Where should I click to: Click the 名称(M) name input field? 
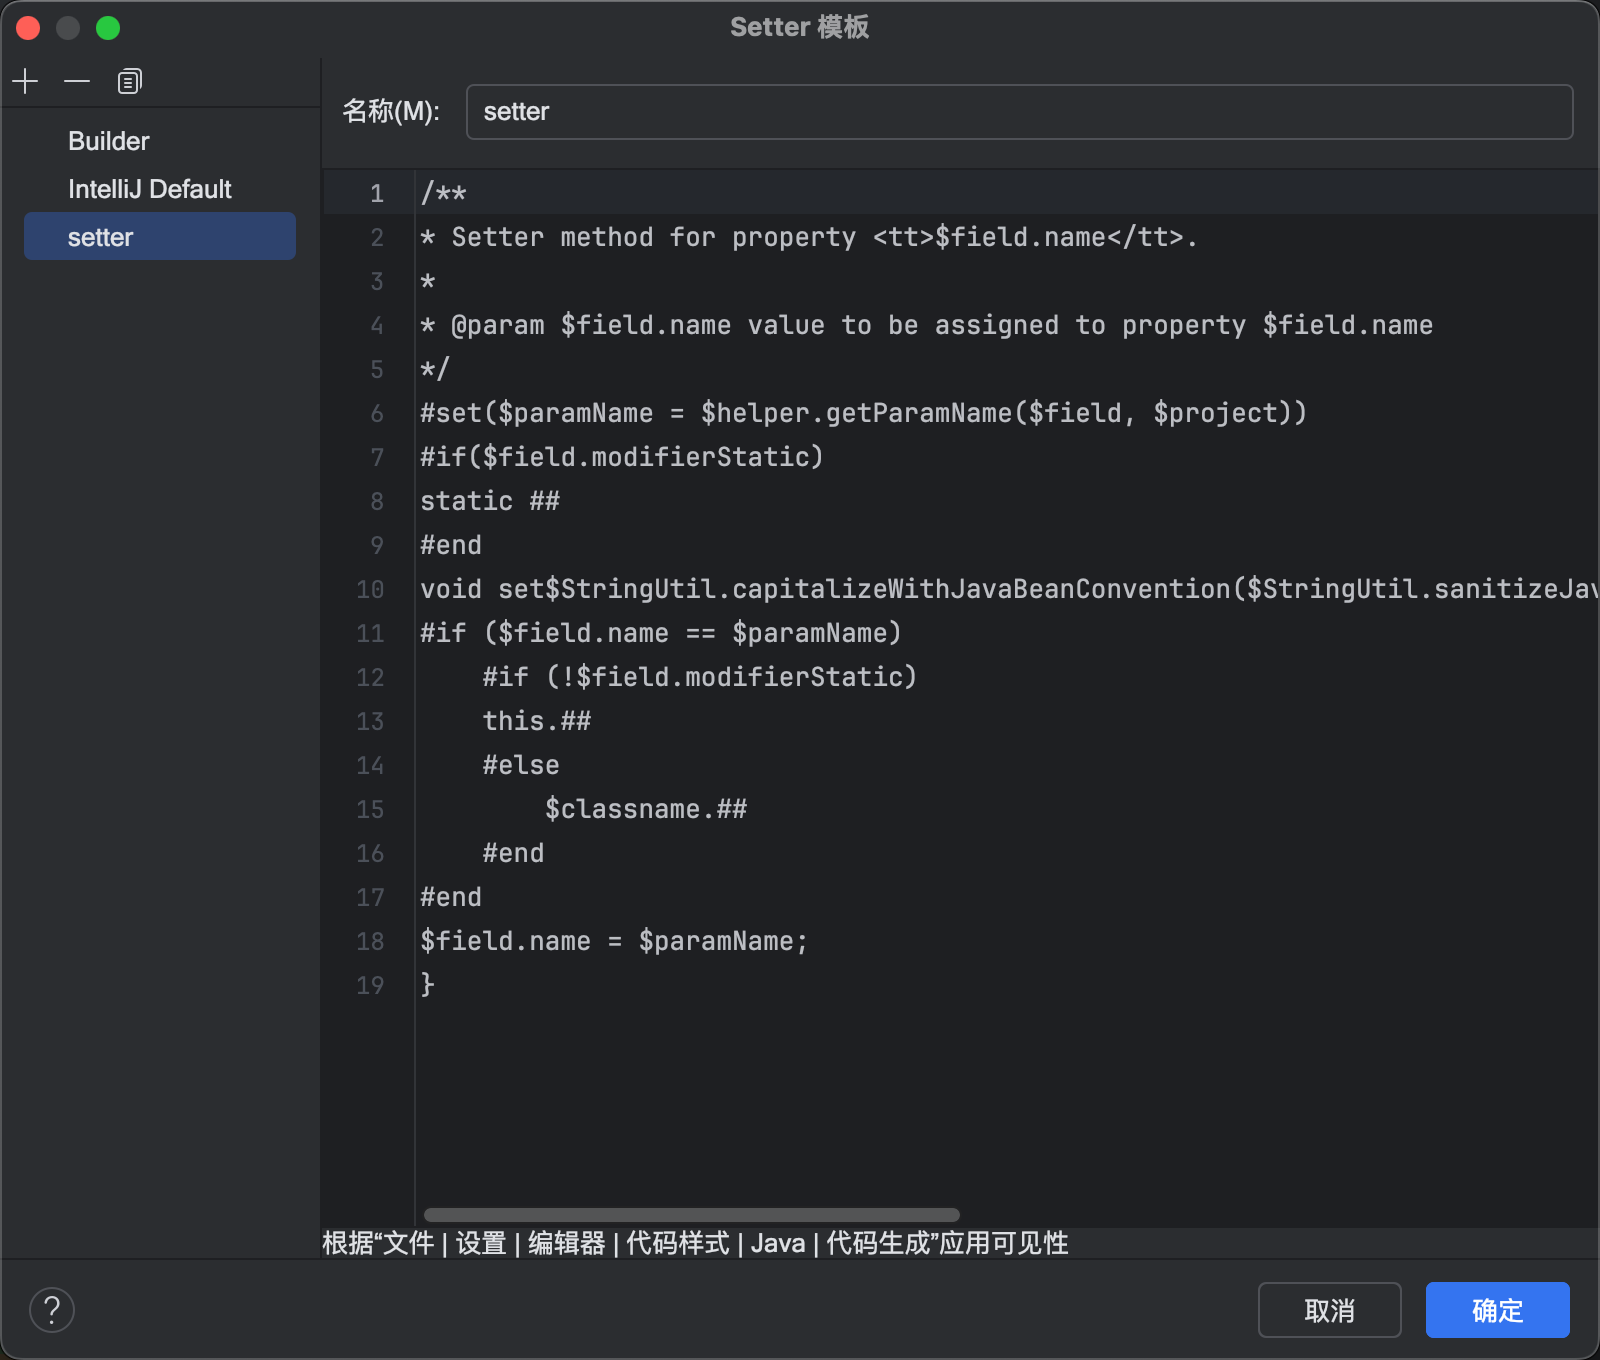click(1019, 112)
